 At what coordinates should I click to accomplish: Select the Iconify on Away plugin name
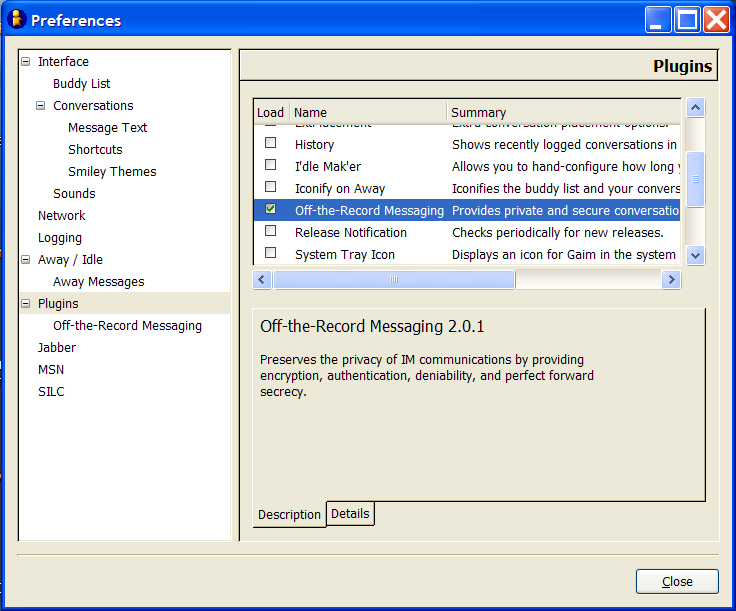click(340, 189)
